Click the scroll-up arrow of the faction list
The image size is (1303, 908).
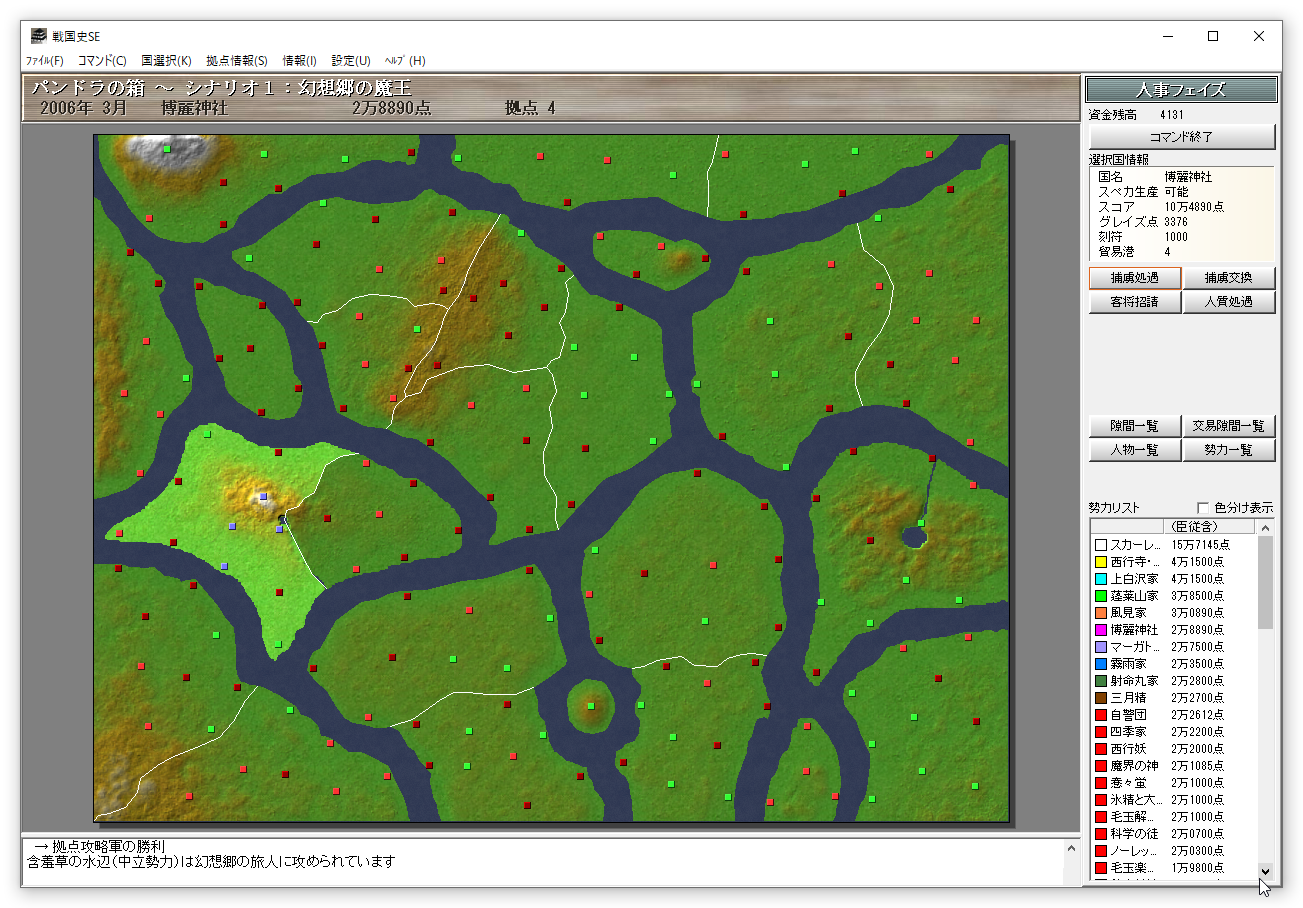(x=1265, y=527)
